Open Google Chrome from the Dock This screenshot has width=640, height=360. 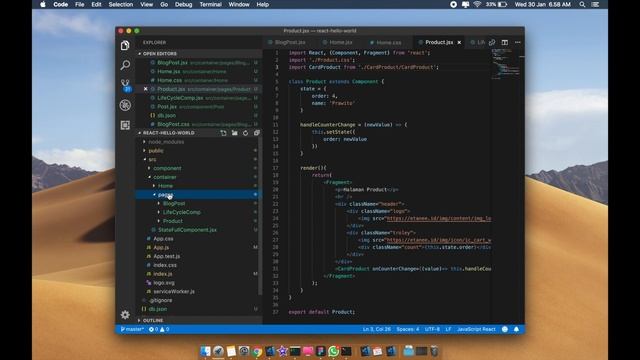257,351
